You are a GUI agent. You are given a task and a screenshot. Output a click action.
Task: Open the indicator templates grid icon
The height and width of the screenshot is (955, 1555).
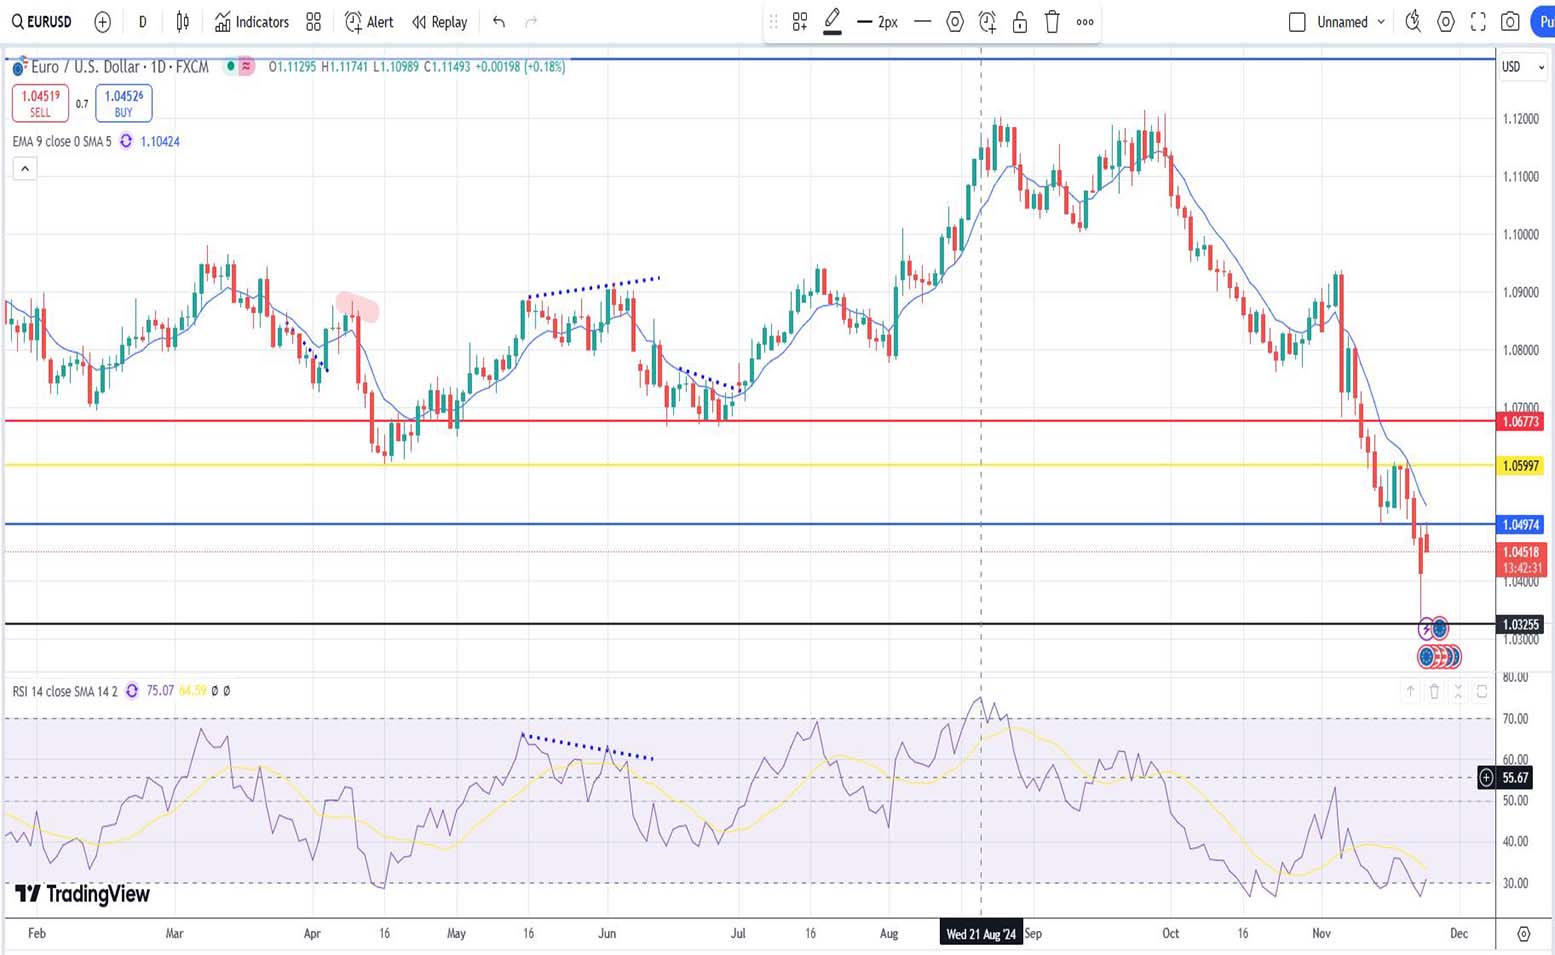coord(314,22)
